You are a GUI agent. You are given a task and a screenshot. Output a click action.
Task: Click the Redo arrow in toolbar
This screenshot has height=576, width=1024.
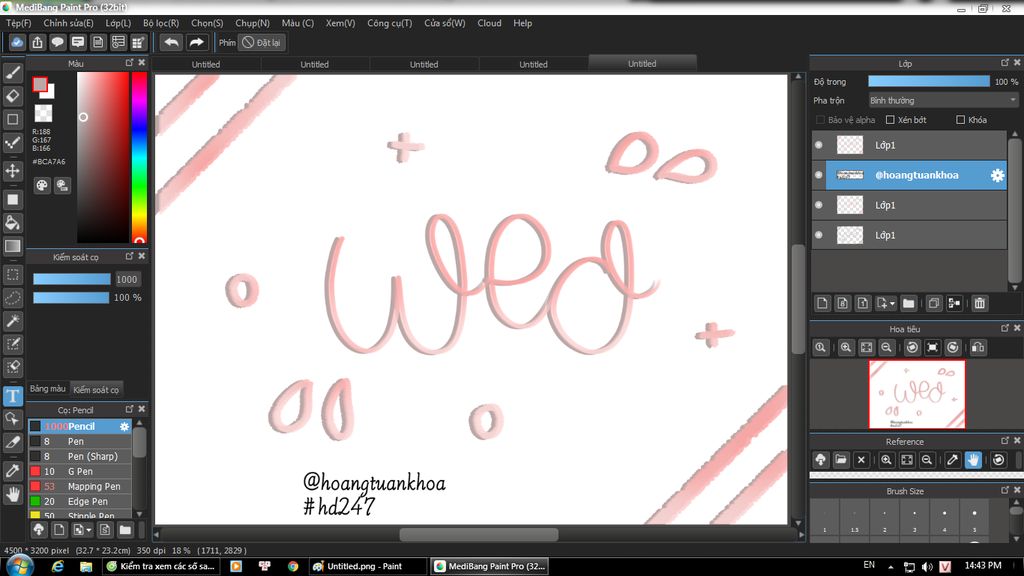tap(196, 42)
